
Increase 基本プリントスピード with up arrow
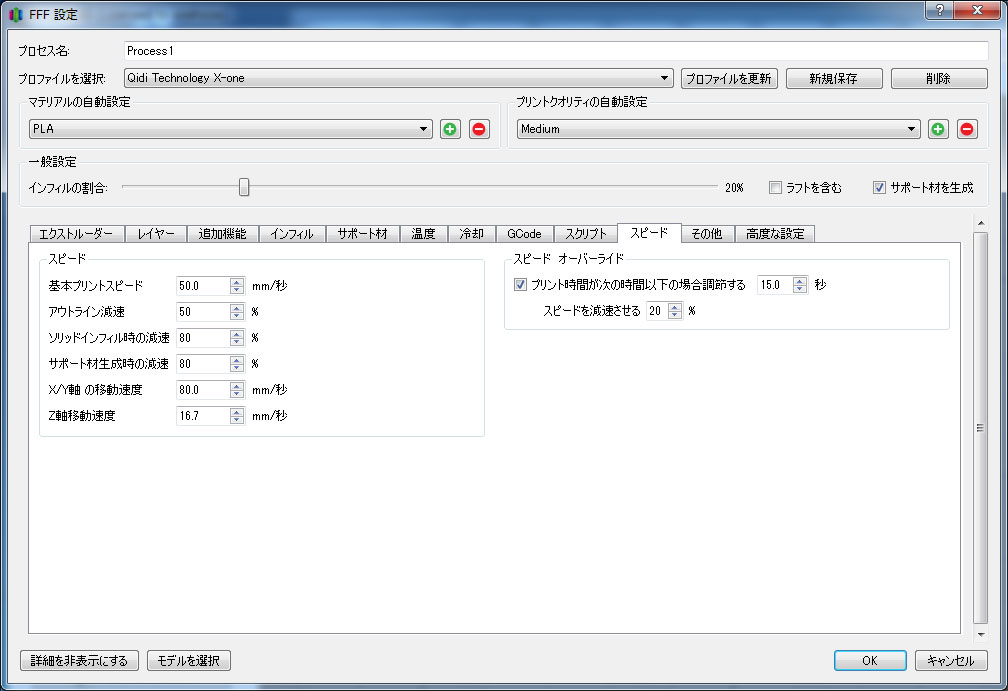point(237,282)
